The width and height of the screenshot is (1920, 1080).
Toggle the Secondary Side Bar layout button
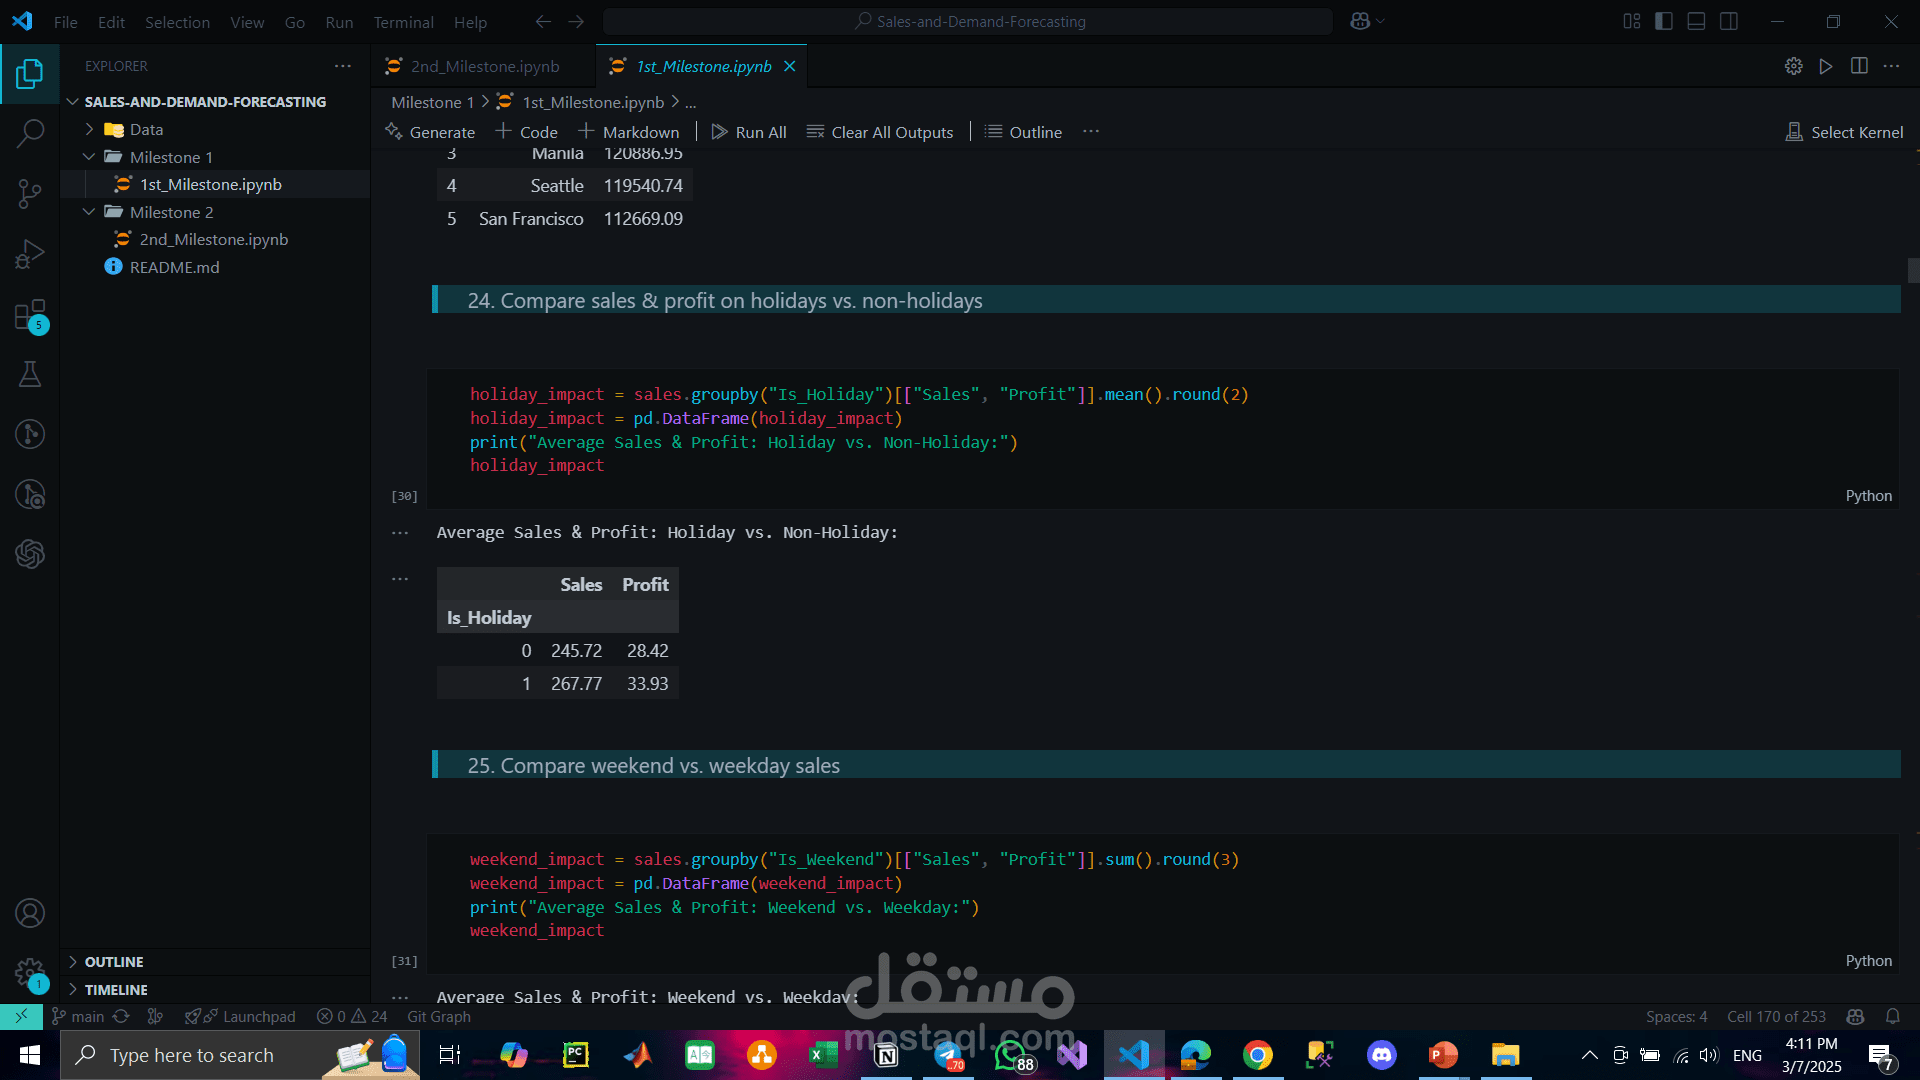[x=1729, y=21]
